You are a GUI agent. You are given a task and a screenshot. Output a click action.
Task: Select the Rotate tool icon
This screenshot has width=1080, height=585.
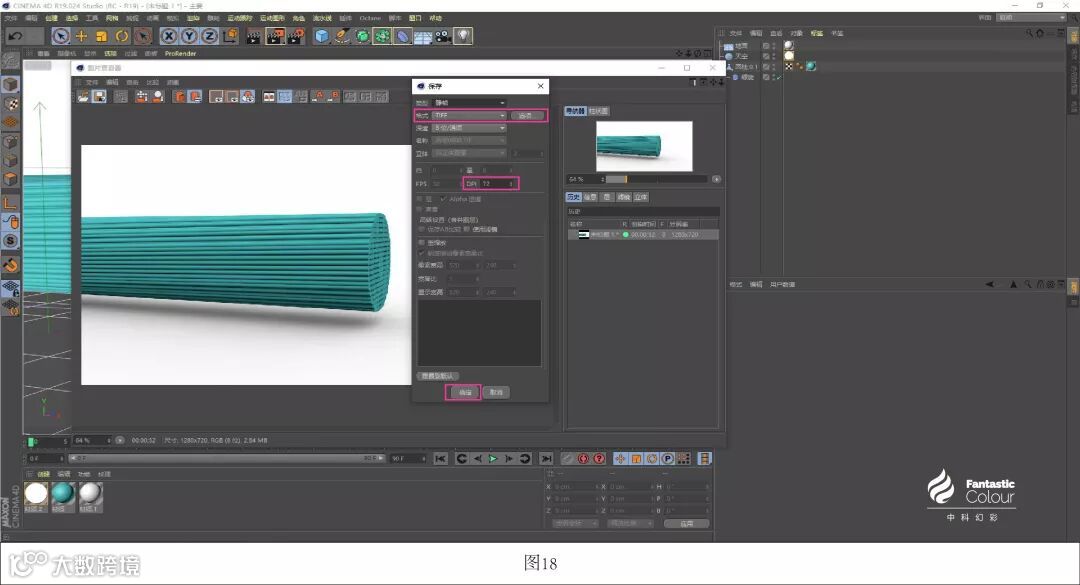[122, 36]
